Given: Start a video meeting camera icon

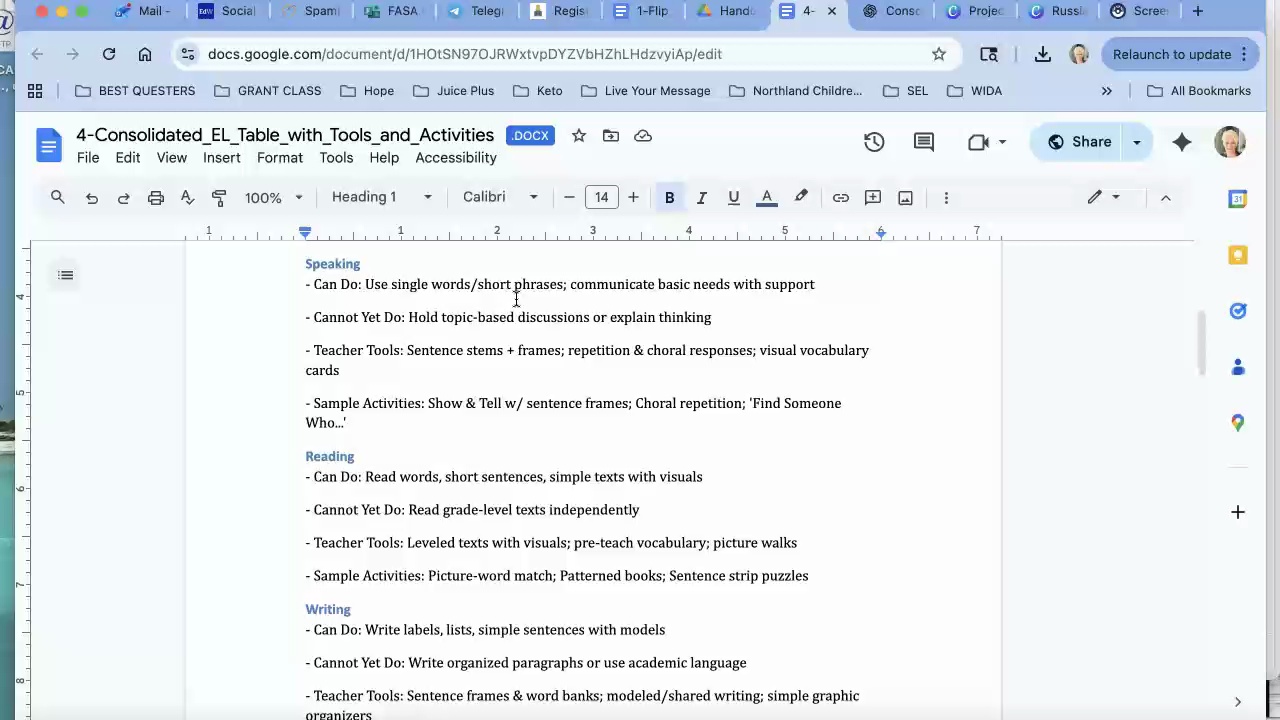Looking at the screenshot, I should click(x=979, y=142).
